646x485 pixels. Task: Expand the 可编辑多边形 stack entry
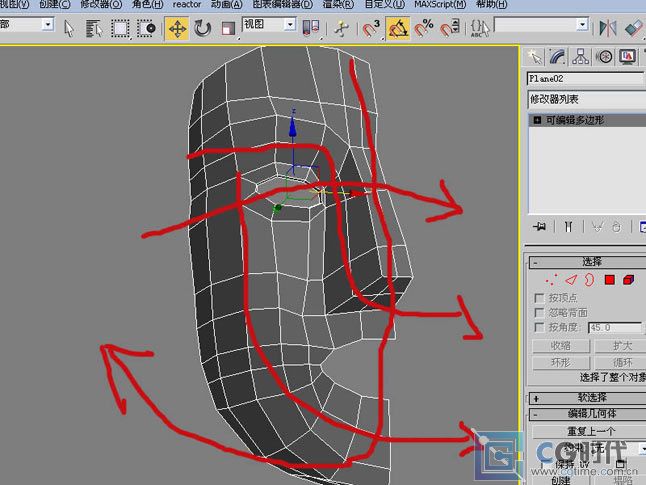[537, 120]
